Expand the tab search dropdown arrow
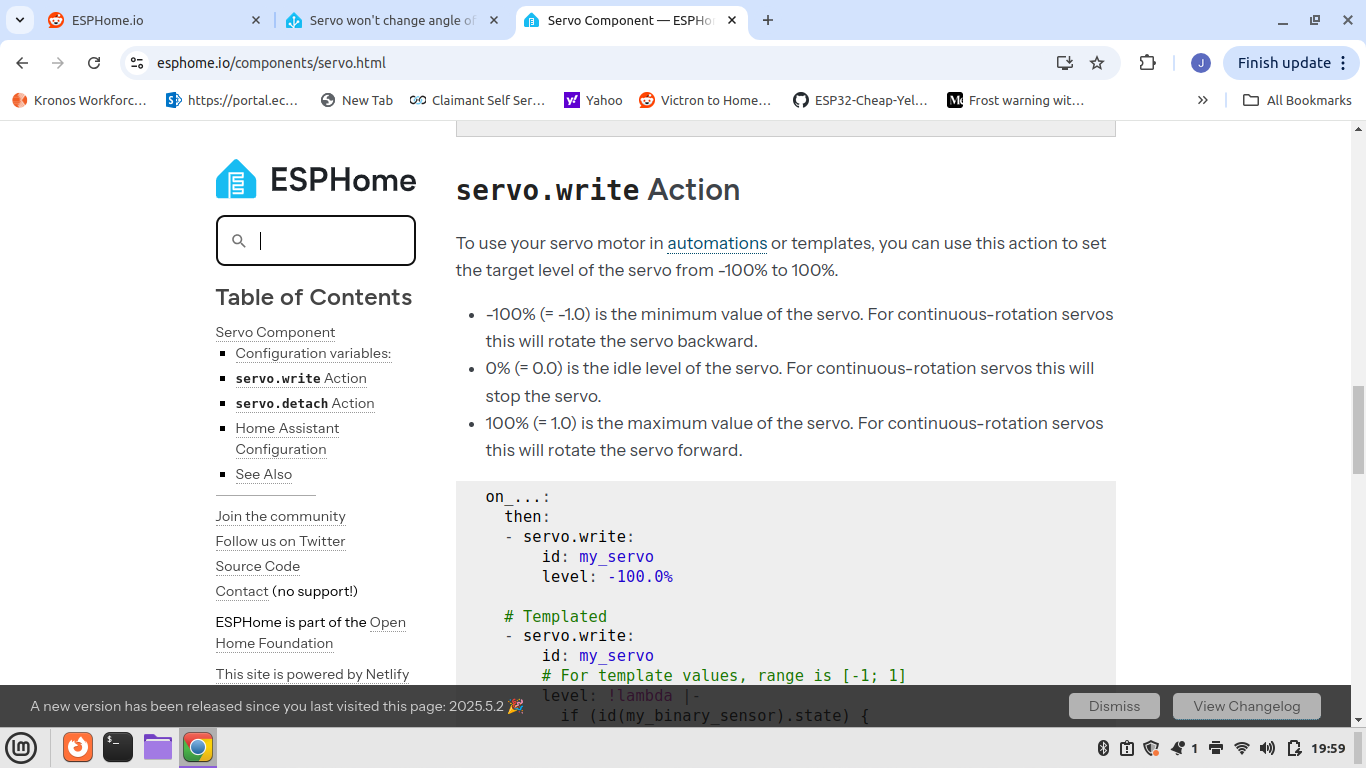The width and height of the screenshot is (1366, 768). (20, 20)
